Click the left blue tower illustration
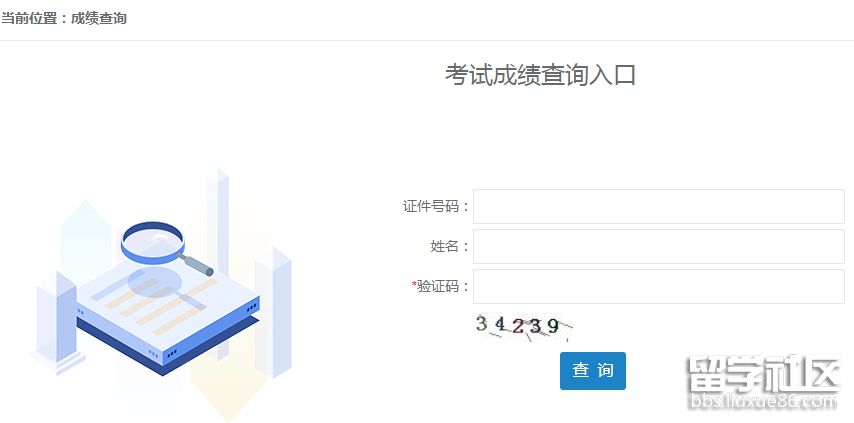 pos(56,315)
